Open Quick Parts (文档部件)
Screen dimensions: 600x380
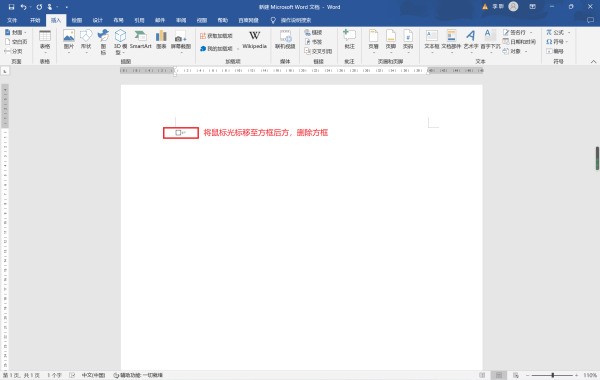point(451,41)
